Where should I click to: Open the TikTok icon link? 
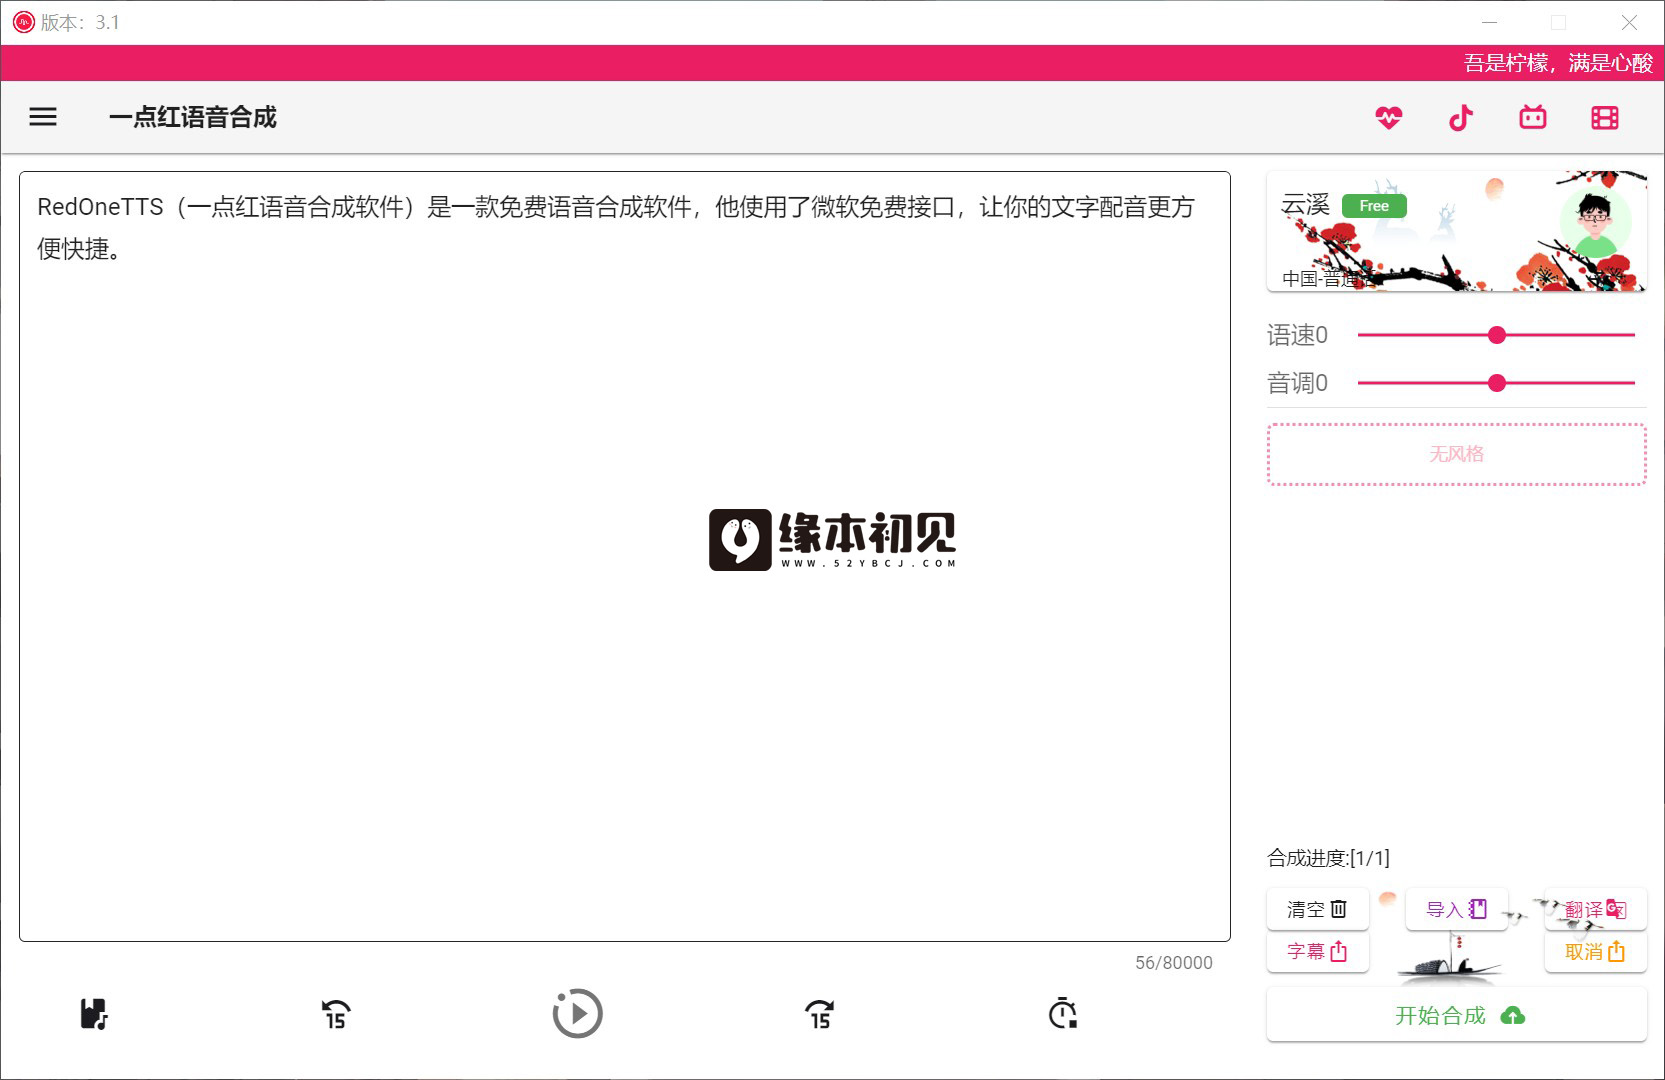point(1461,118)
